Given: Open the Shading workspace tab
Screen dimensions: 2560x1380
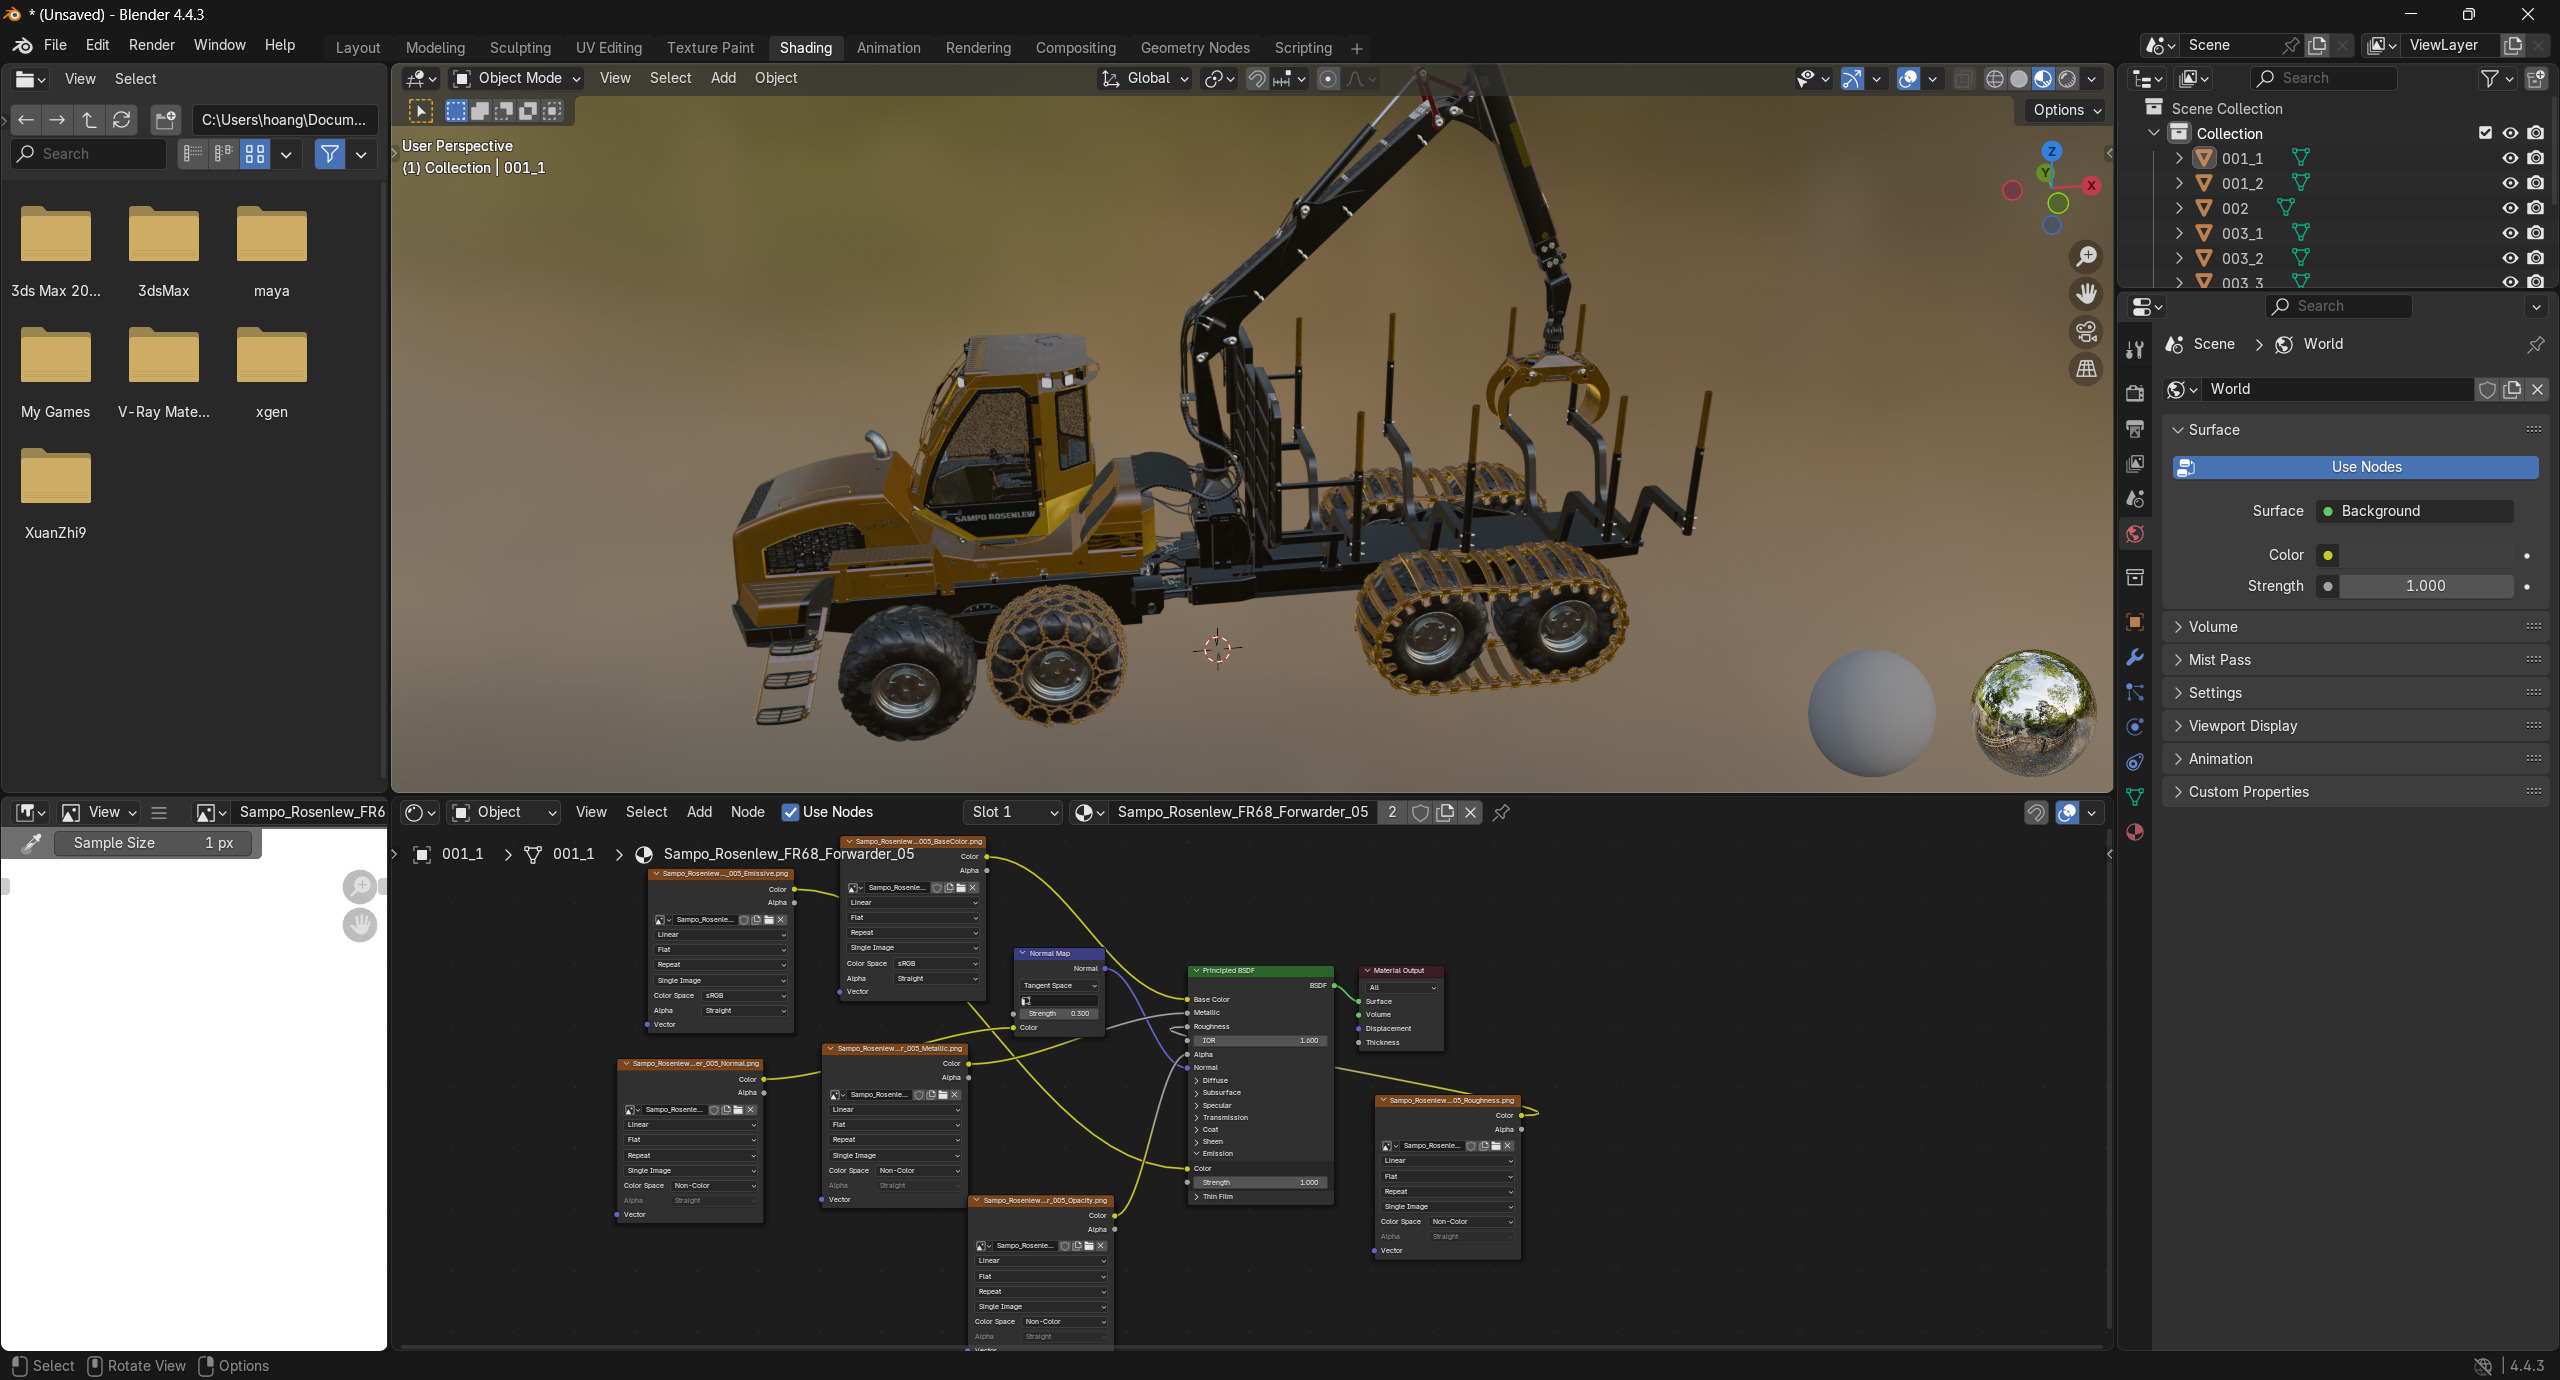Looking at the screenshot, I should coord(806,48).
